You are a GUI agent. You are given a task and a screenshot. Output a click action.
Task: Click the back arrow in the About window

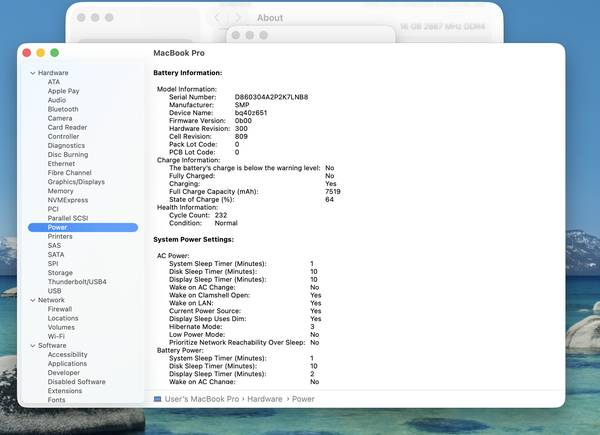tap(219, 18)
